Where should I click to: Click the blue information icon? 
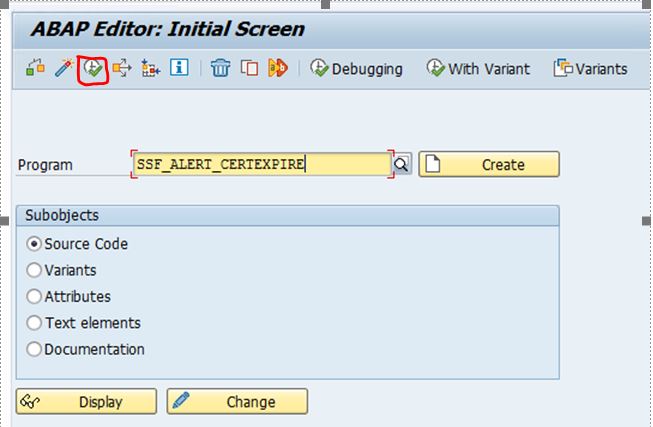click(180, 69)
